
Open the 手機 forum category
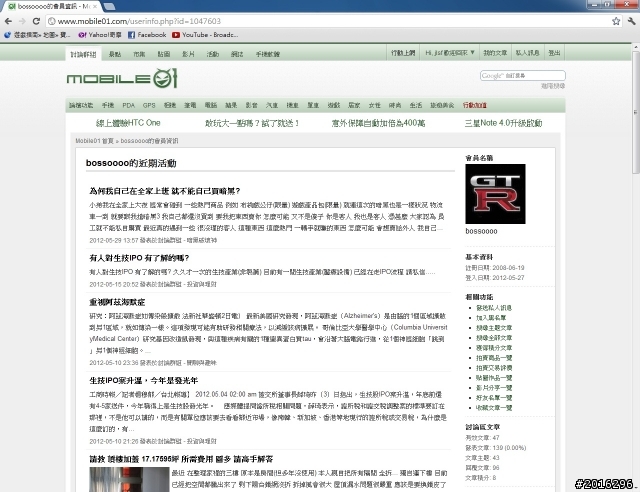108,105
